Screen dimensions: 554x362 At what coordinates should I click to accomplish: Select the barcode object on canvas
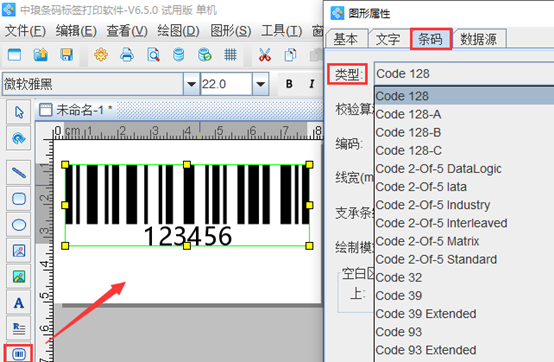click(x=187, y=205)
